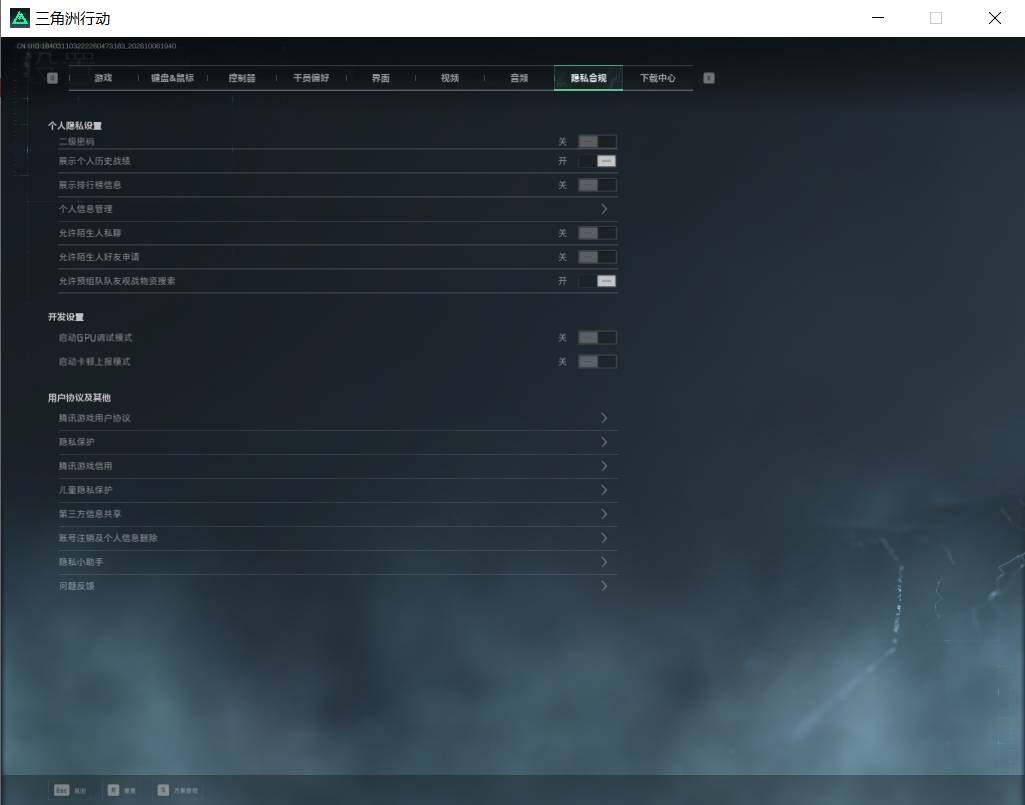
Task: Select the 音频 tab
Action: 519,78
